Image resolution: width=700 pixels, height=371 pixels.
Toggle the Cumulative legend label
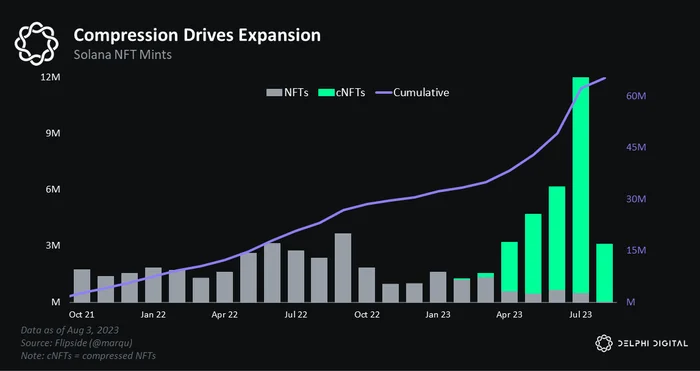click(x=421, y=93)
